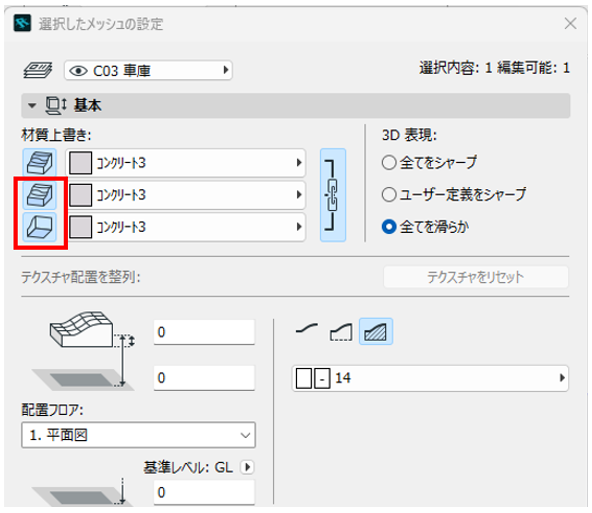Open the C03 車庫 layer dropdown
The width and height of the screenshot is (592, 513).
click(x=148, y=70)
